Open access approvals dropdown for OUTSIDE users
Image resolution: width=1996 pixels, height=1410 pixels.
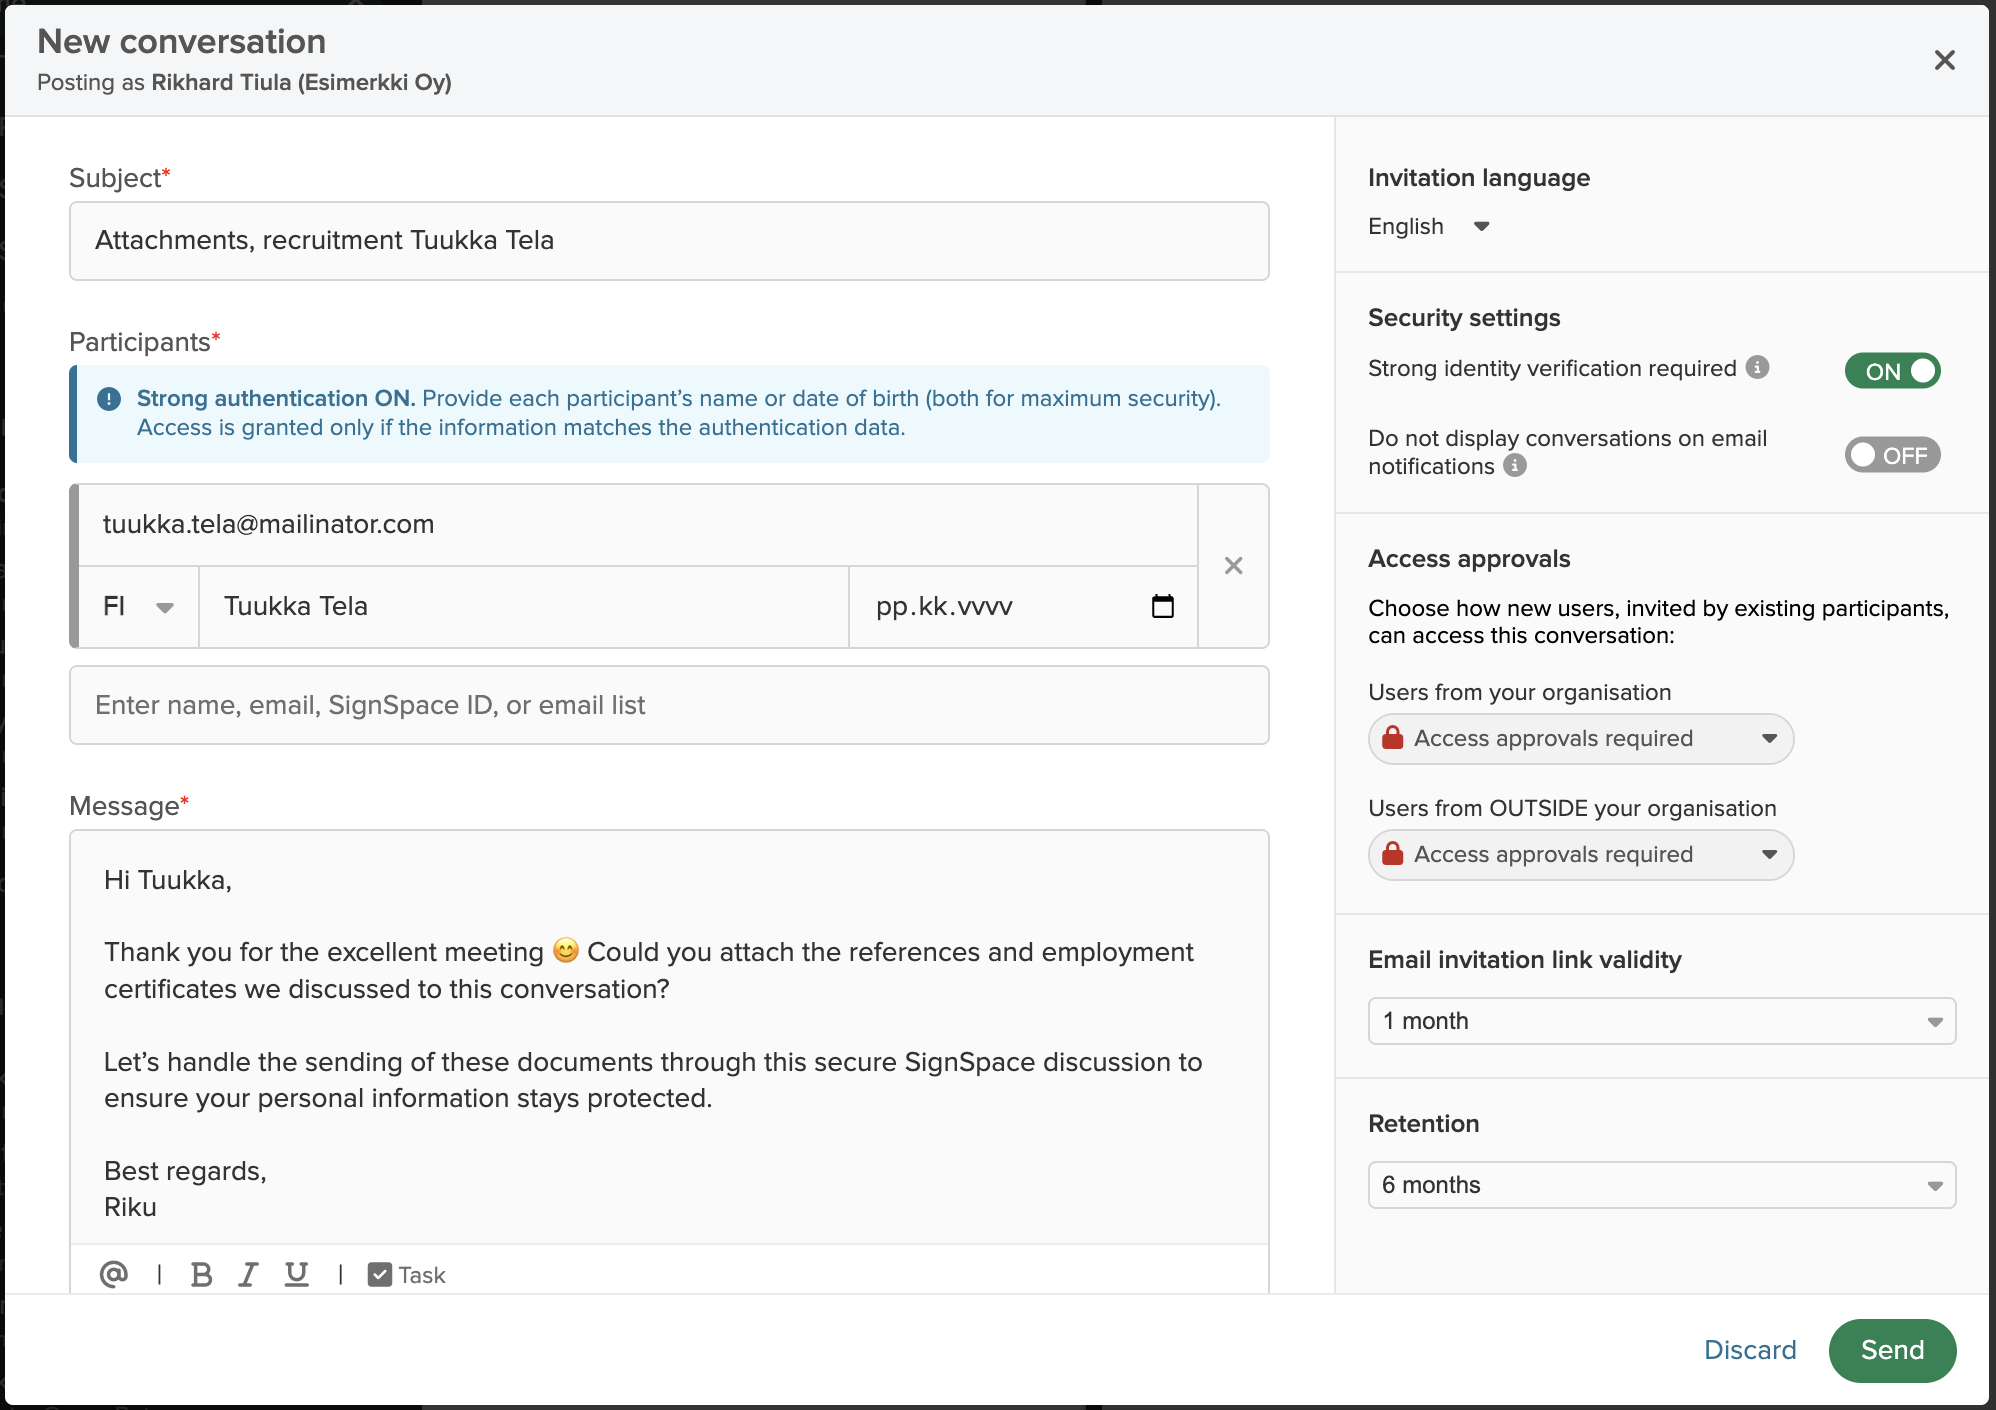point(1580,855)
